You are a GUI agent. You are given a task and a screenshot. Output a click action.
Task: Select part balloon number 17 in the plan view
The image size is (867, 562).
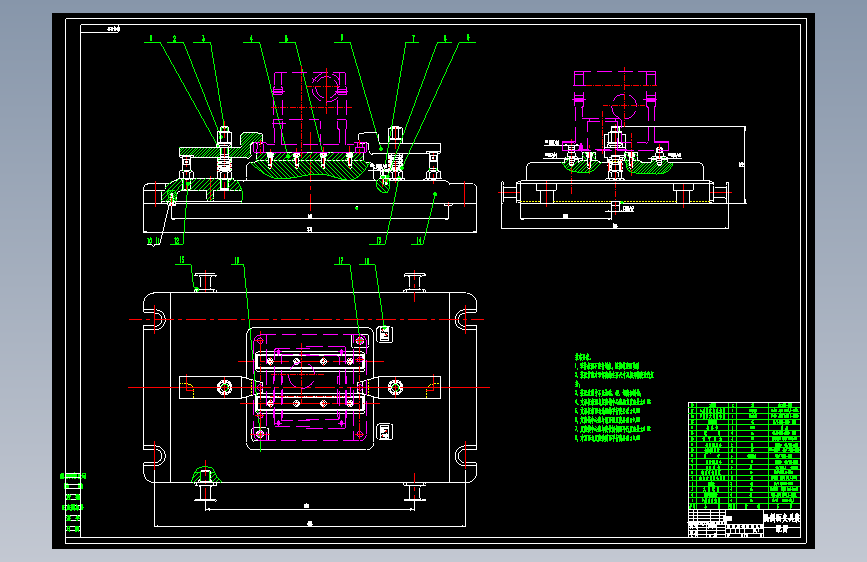pyautogui.click(x=341, y=261)
